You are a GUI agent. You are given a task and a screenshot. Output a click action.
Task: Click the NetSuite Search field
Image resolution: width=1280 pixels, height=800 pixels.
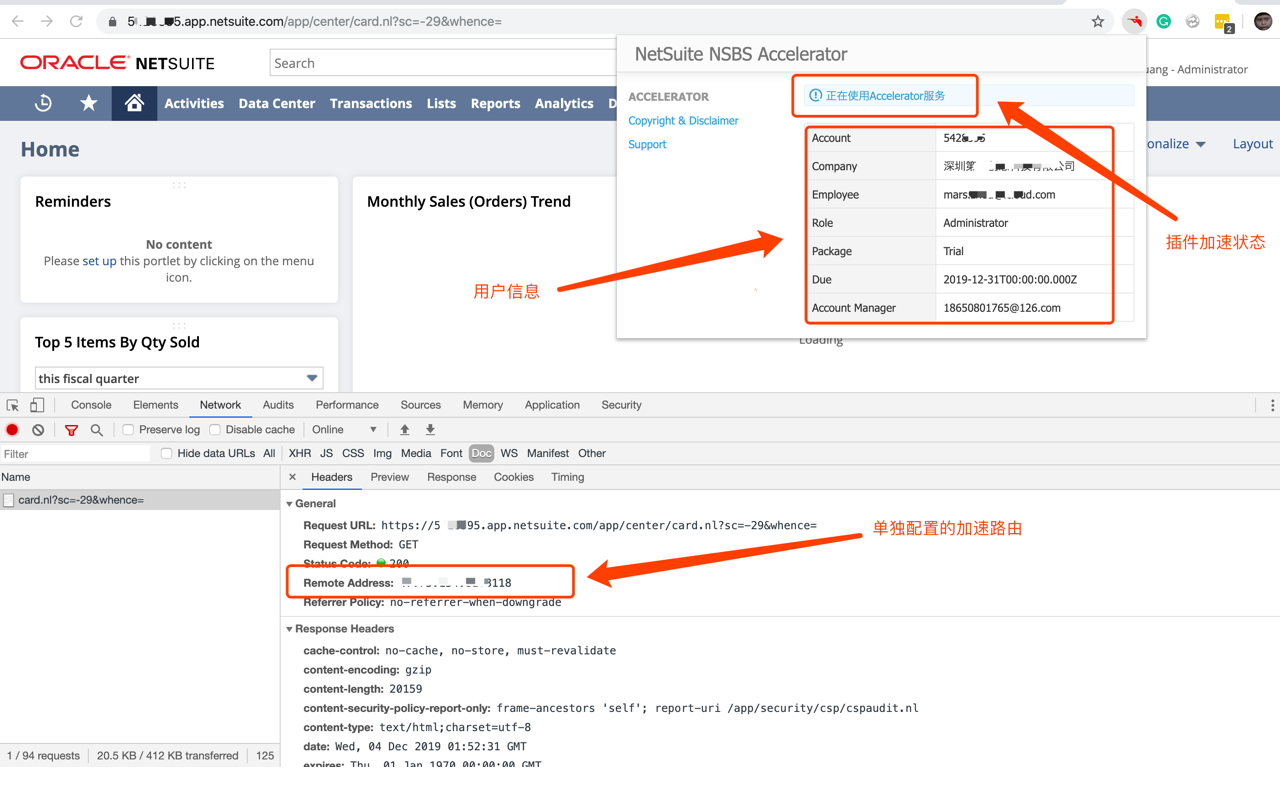[x=444, y=63]
